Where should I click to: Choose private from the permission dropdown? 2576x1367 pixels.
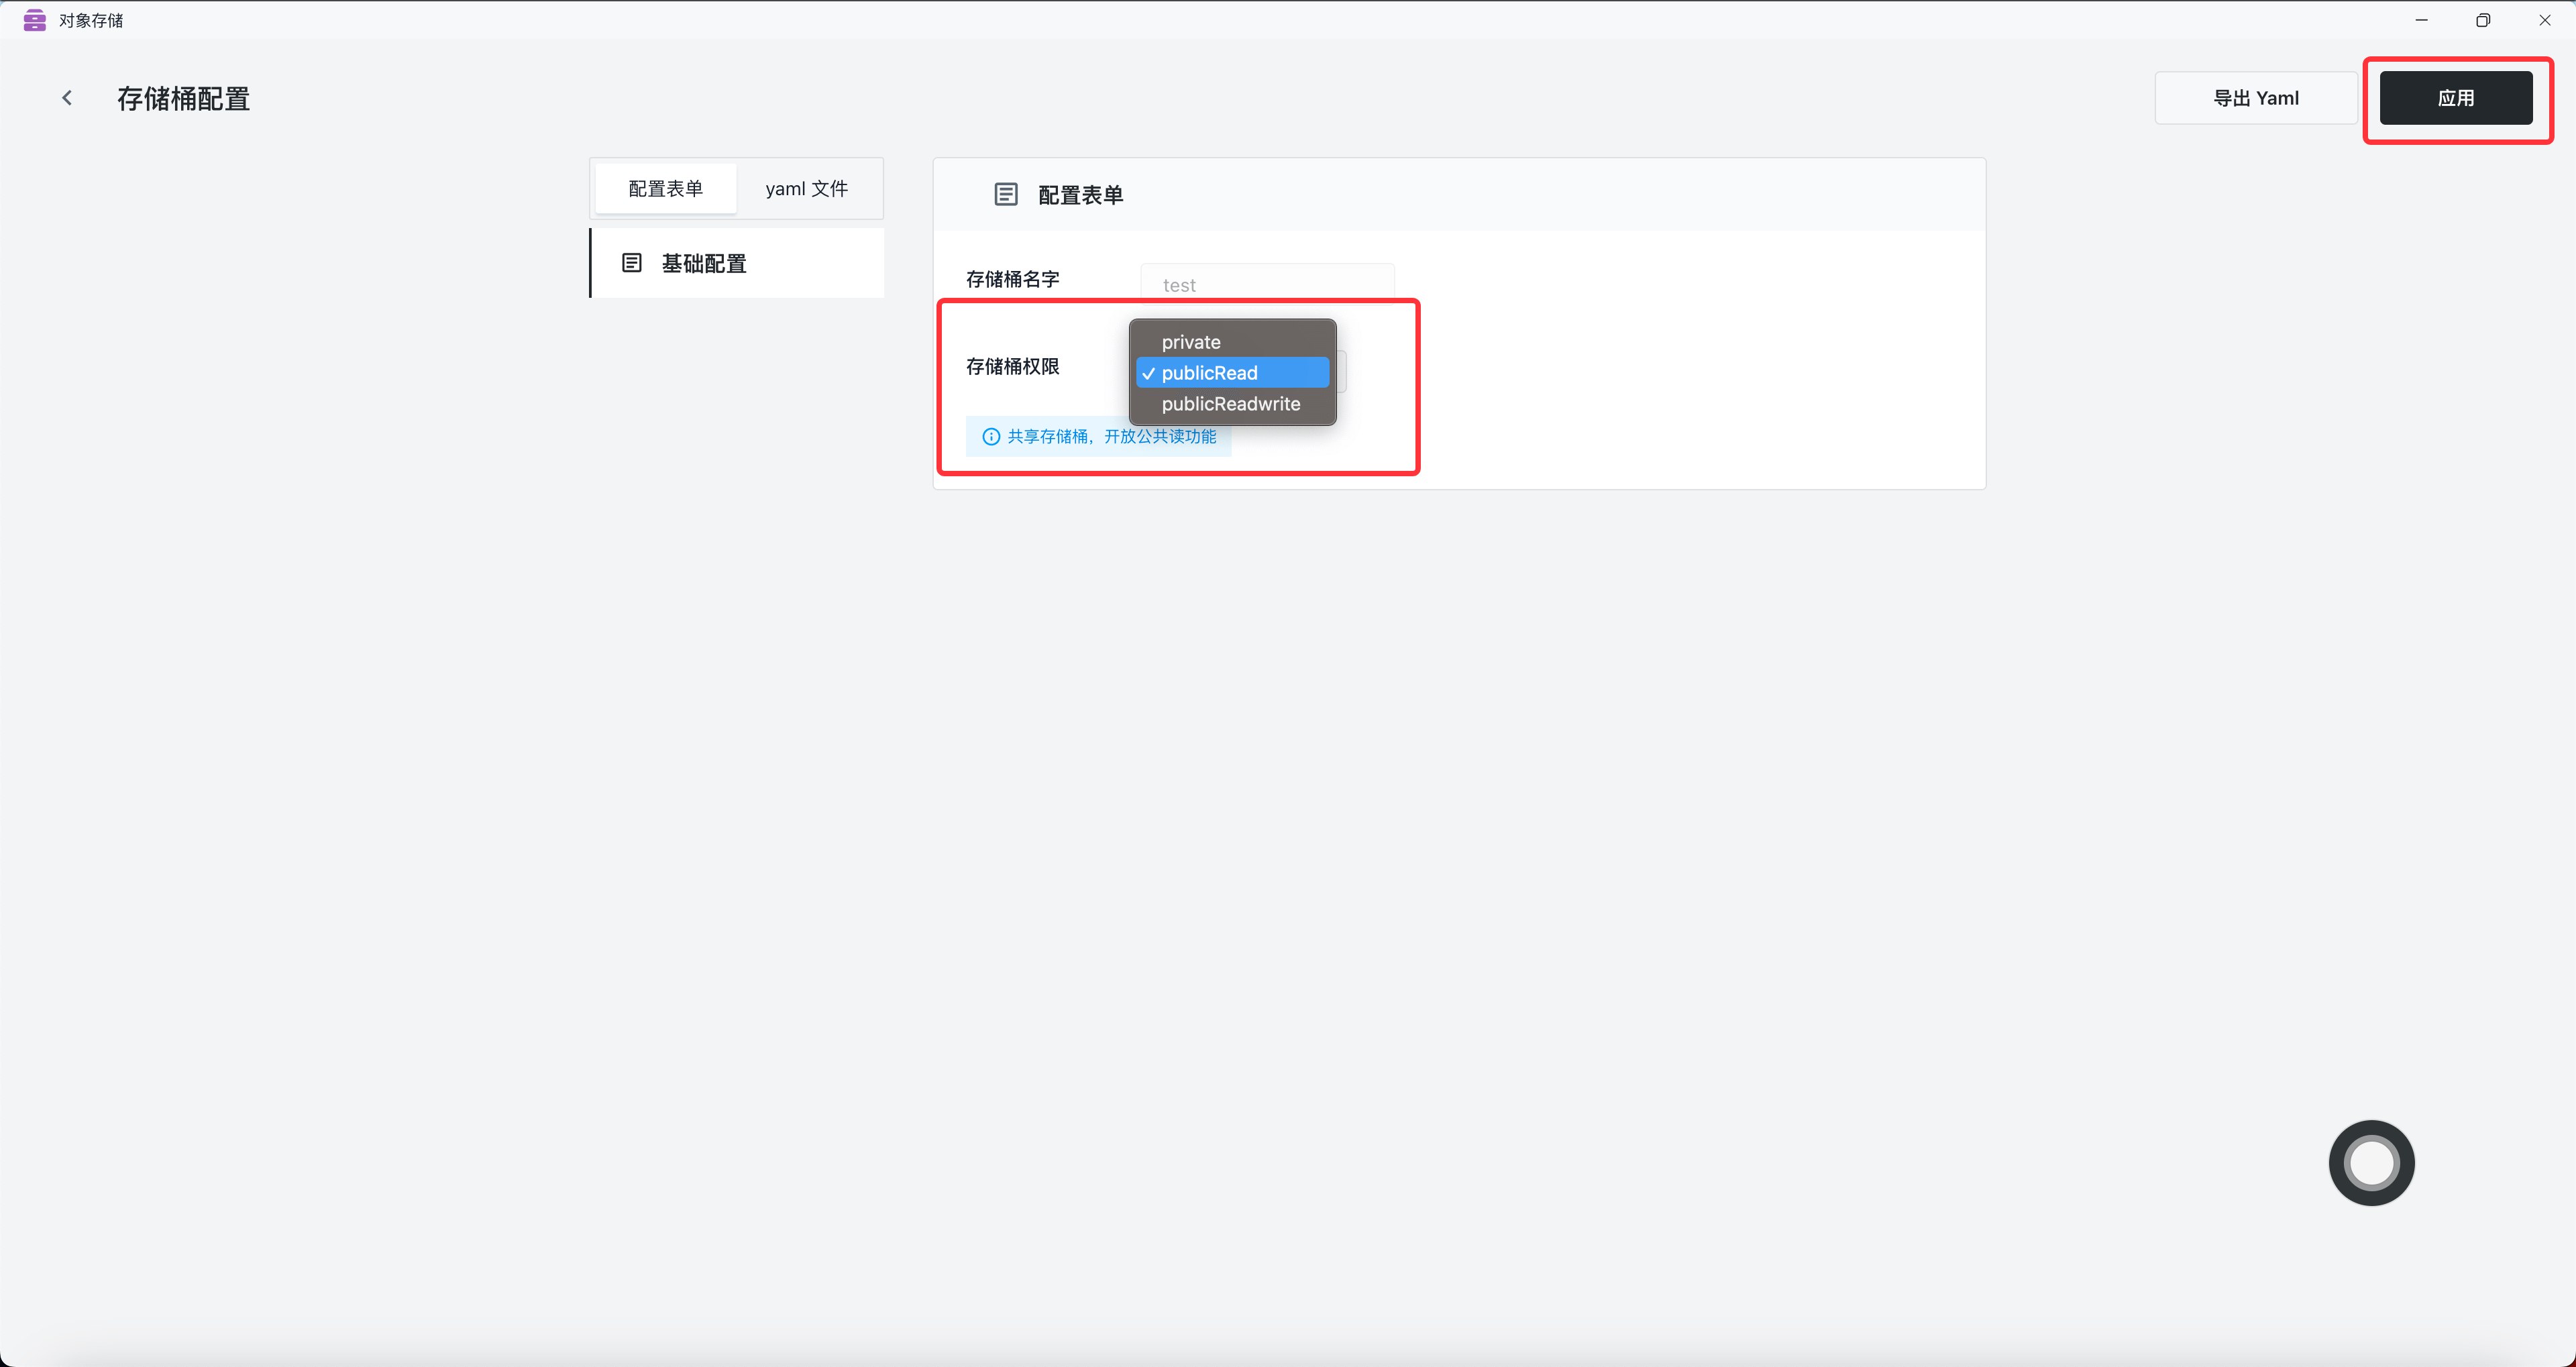click(1232, 342)
